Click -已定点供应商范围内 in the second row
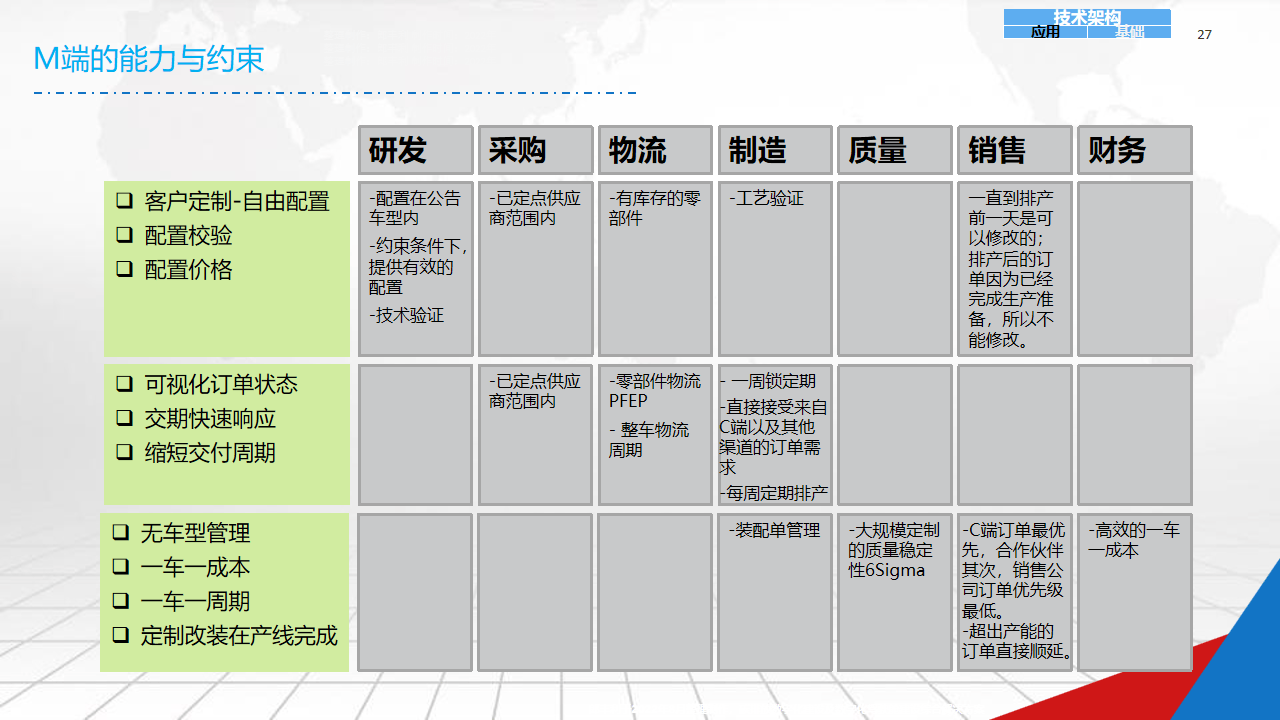This screenshot has height=720, width=1280. point(534,391)
